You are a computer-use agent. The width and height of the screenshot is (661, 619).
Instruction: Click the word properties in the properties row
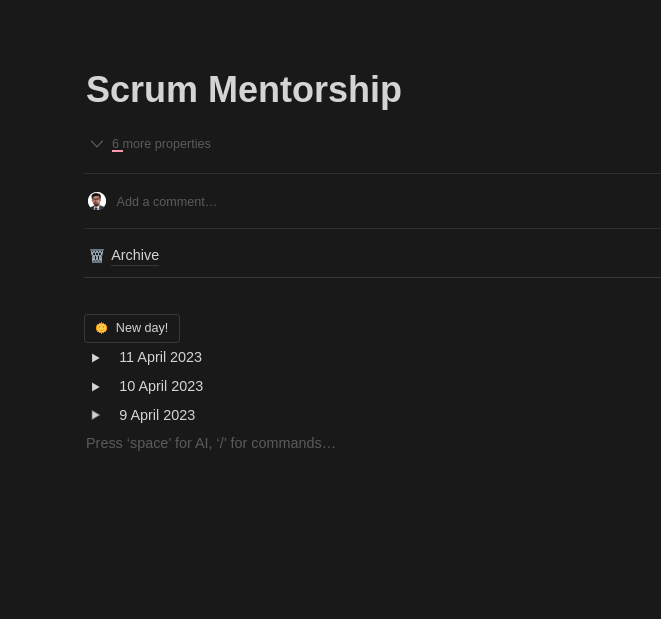pyautogui.click(x=183, y=144)
